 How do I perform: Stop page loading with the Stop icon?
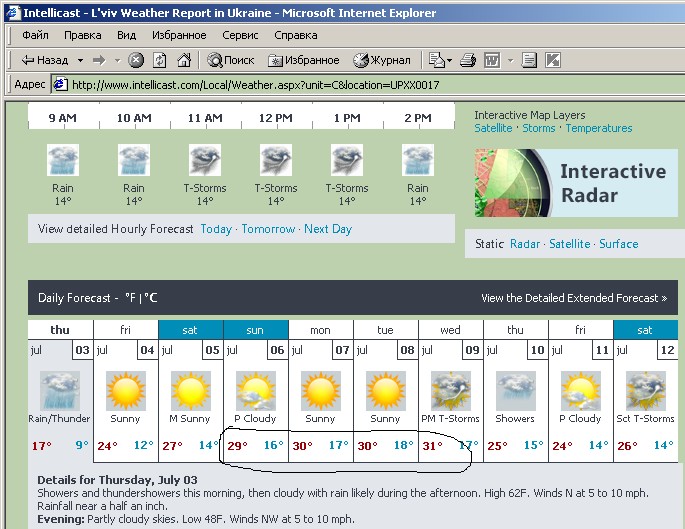click(136, 60)
